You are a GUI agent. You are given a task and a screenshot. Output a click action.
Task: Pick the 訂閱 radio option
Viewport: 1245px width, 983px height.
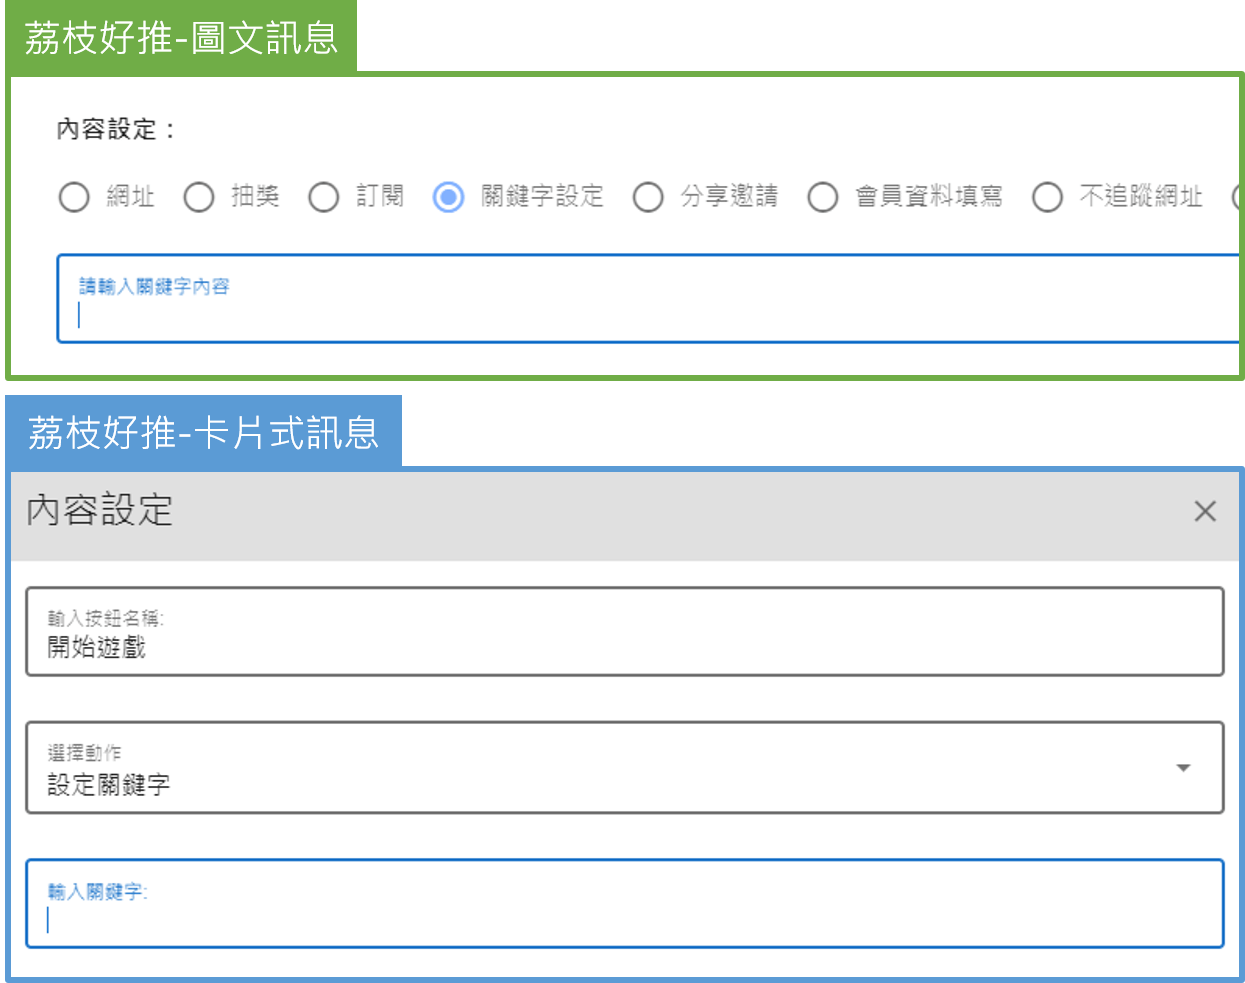point(324,197)
